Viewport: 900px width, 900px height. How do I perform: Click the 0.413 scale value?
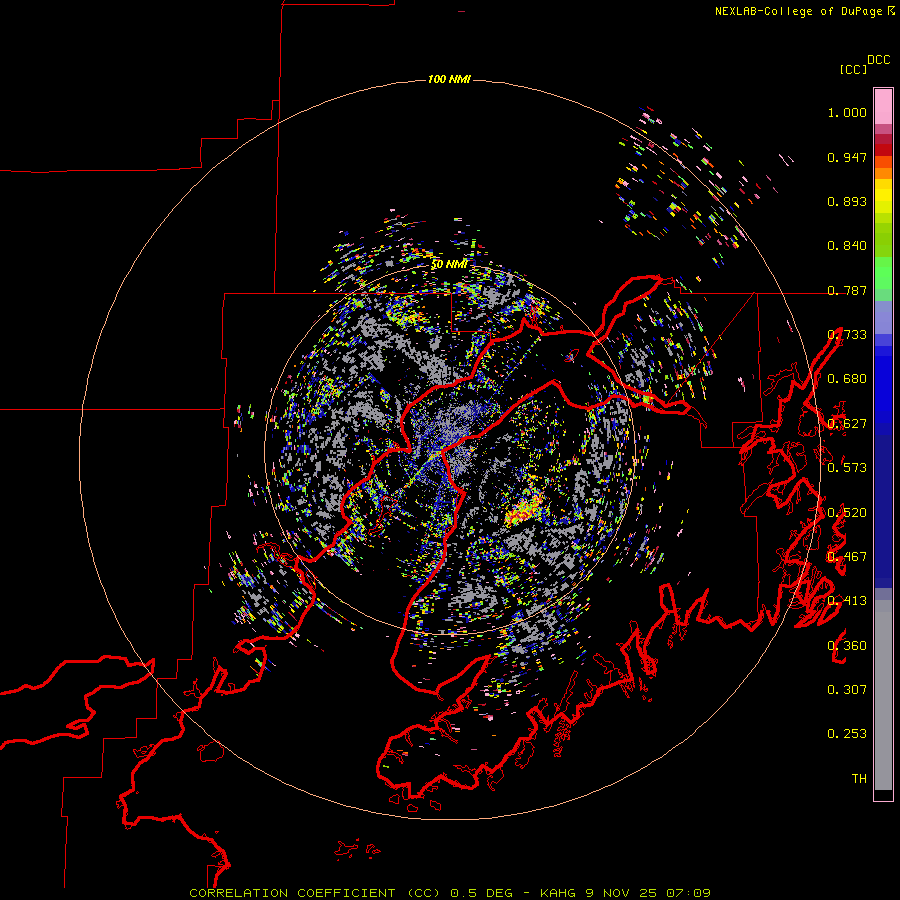pos(847,601)
